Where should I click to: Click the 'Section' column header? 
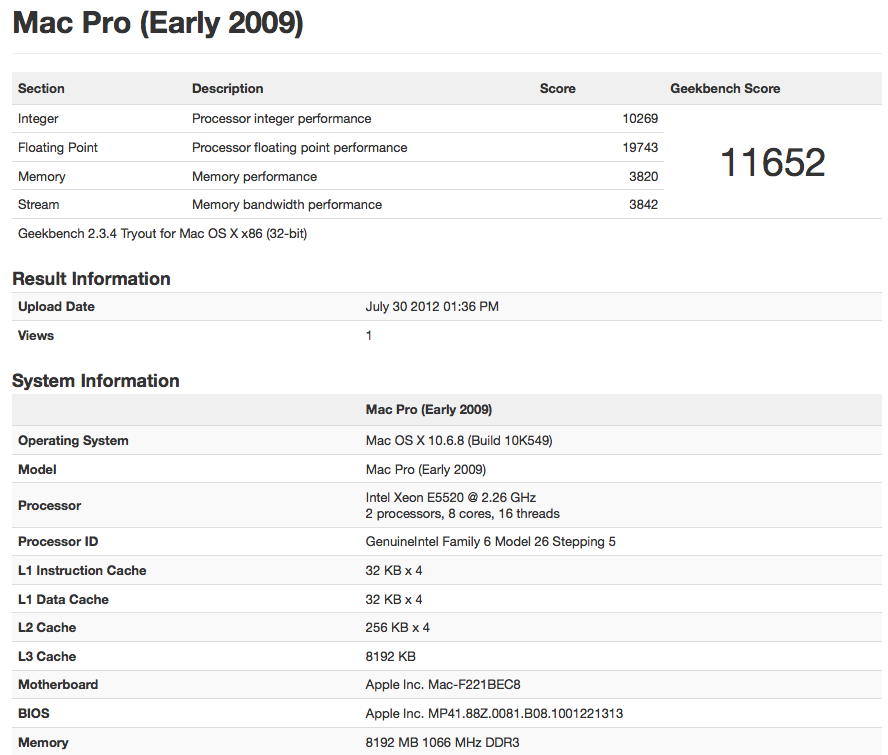pos(41,88)
